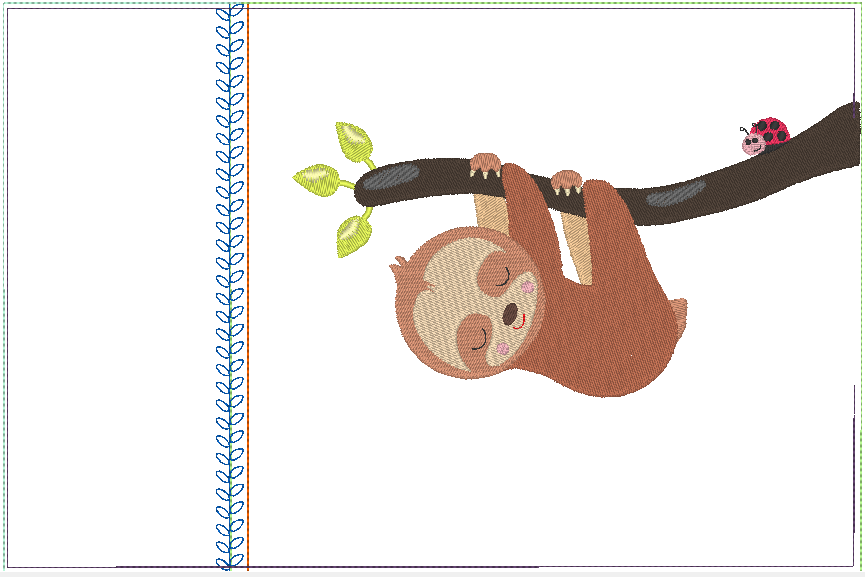Click the sloth's left paw gripping the branch
This screenshot has height=577, width=865.
tap(486, 163)
